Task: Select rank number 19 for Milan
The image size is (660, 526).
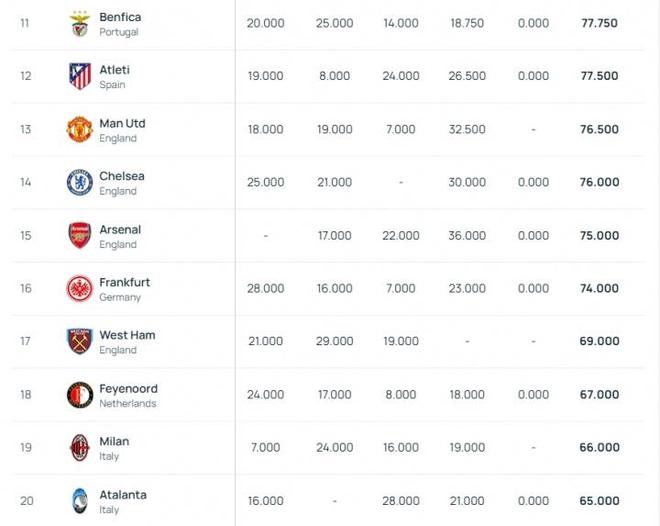Action: pyautogui.click(x=26, y=447)
